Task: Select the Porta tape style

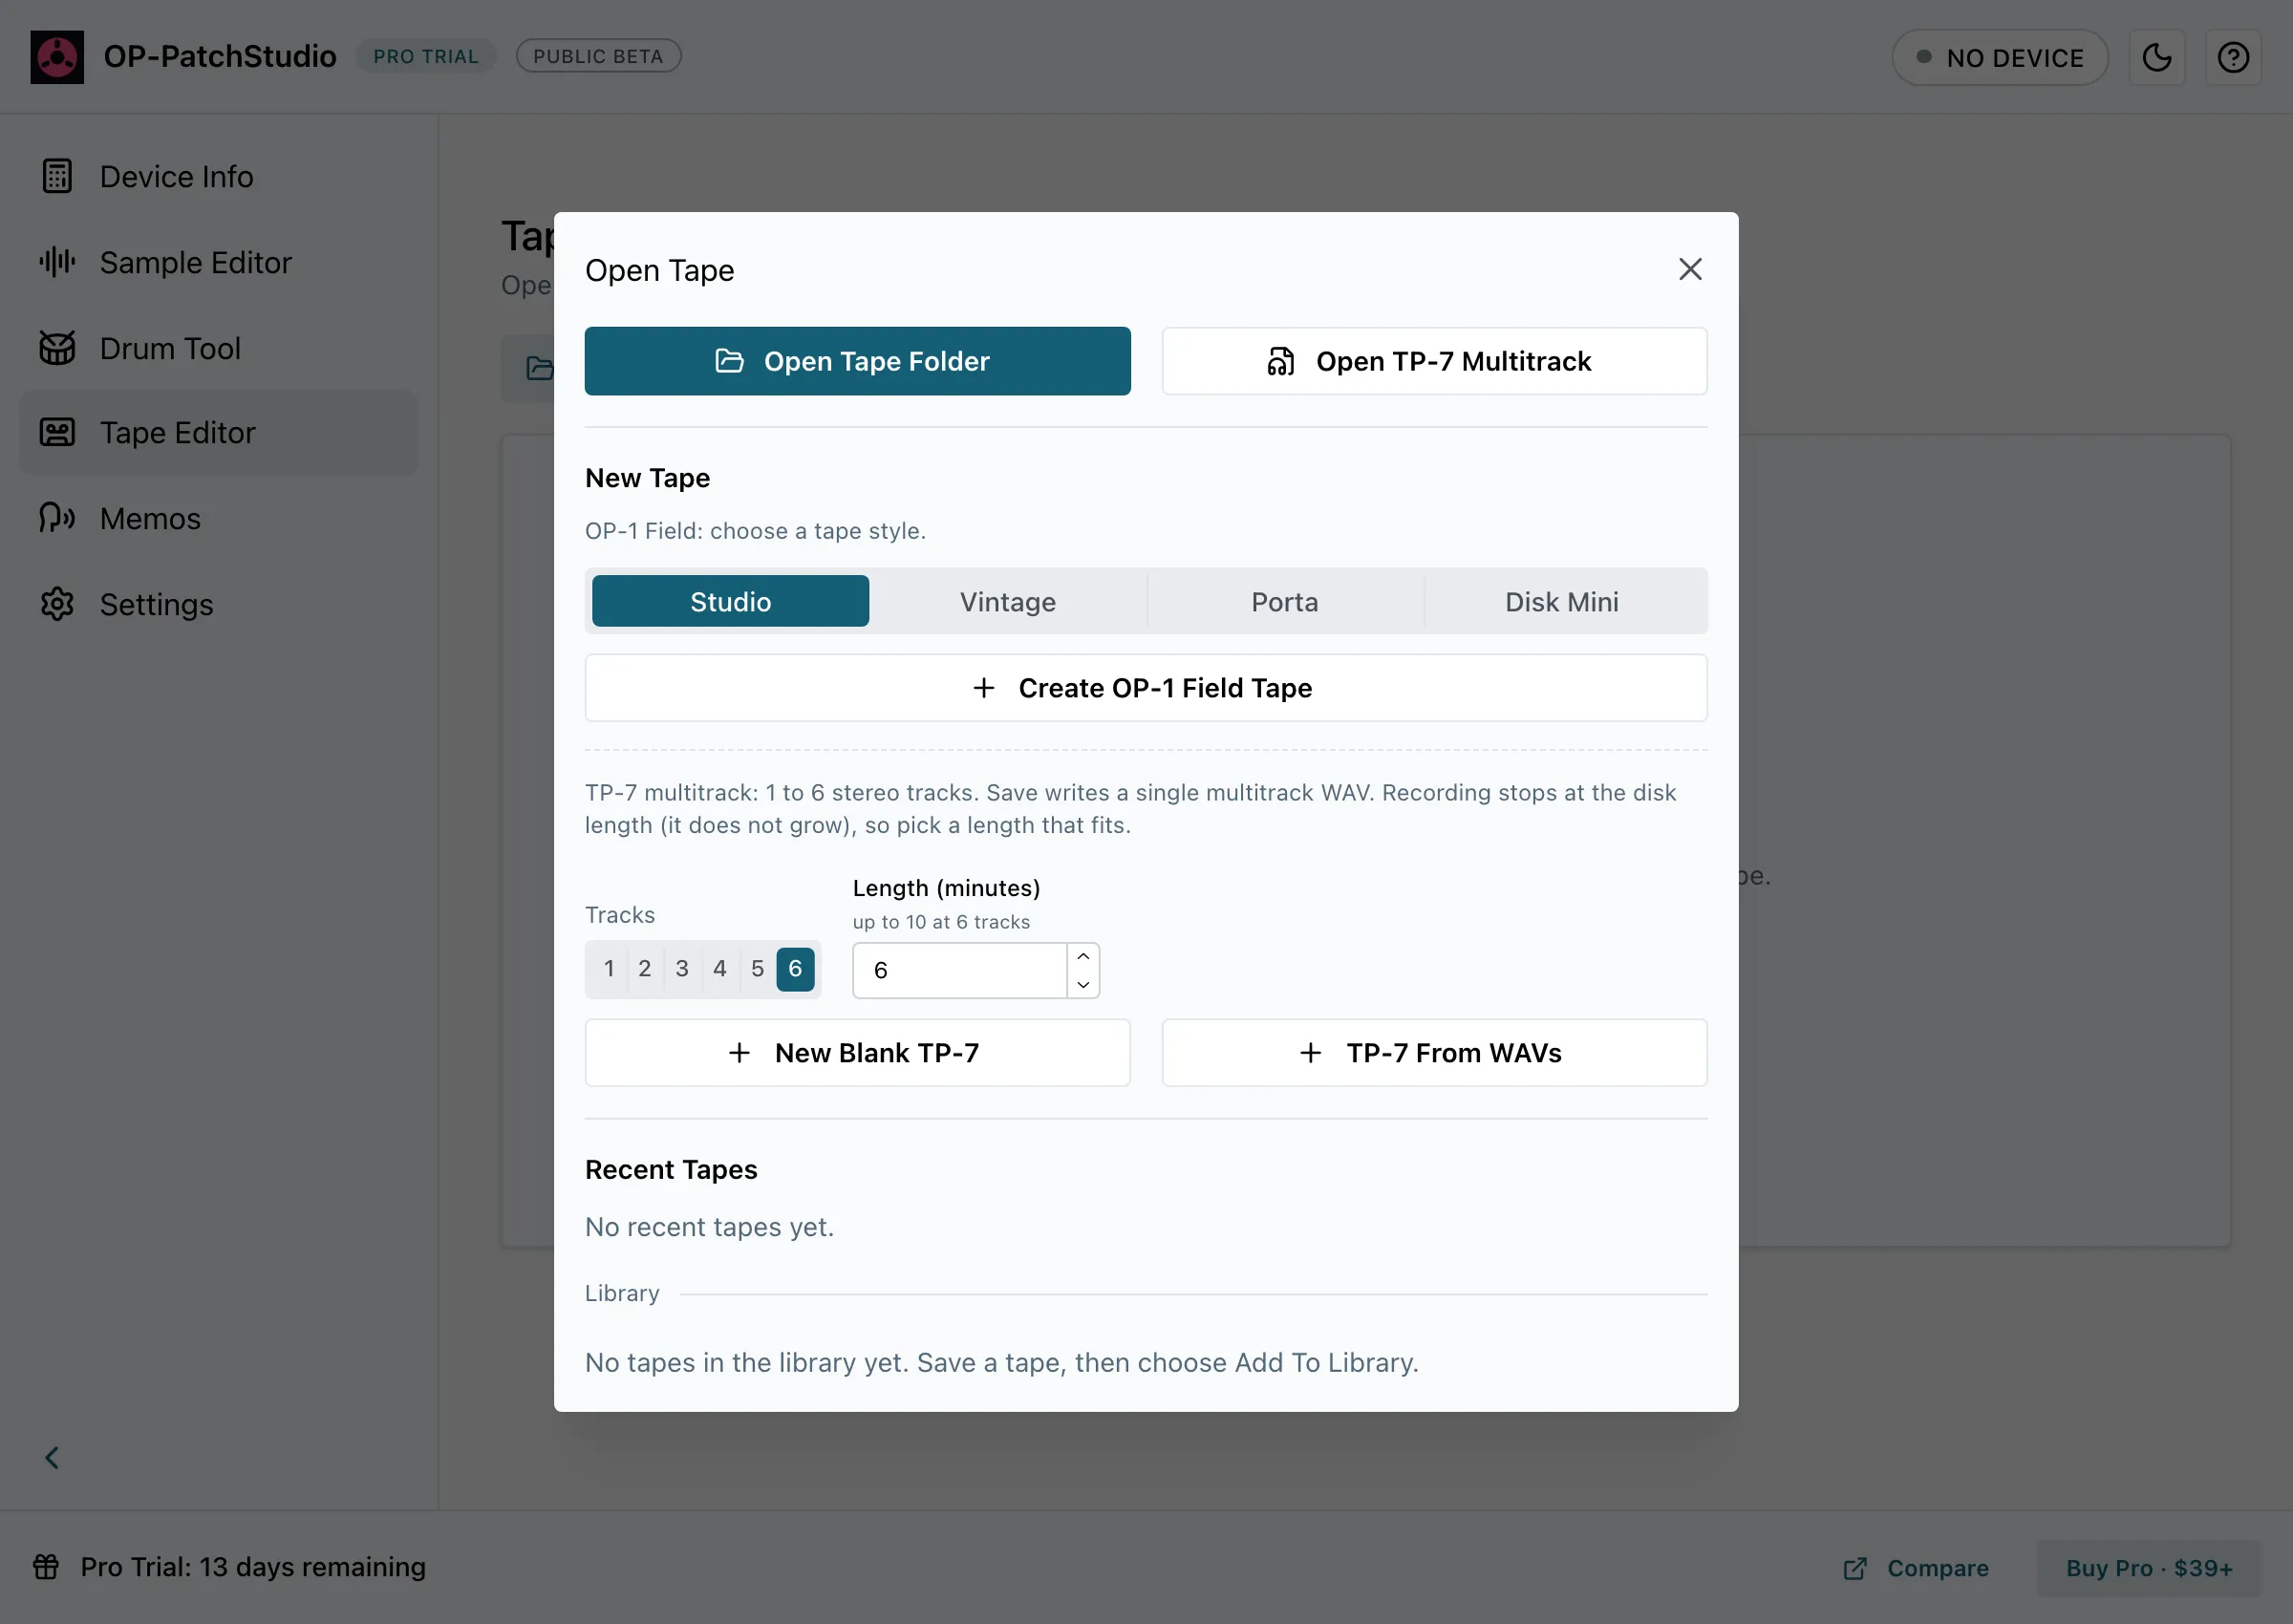Action: coord(1285,601)
